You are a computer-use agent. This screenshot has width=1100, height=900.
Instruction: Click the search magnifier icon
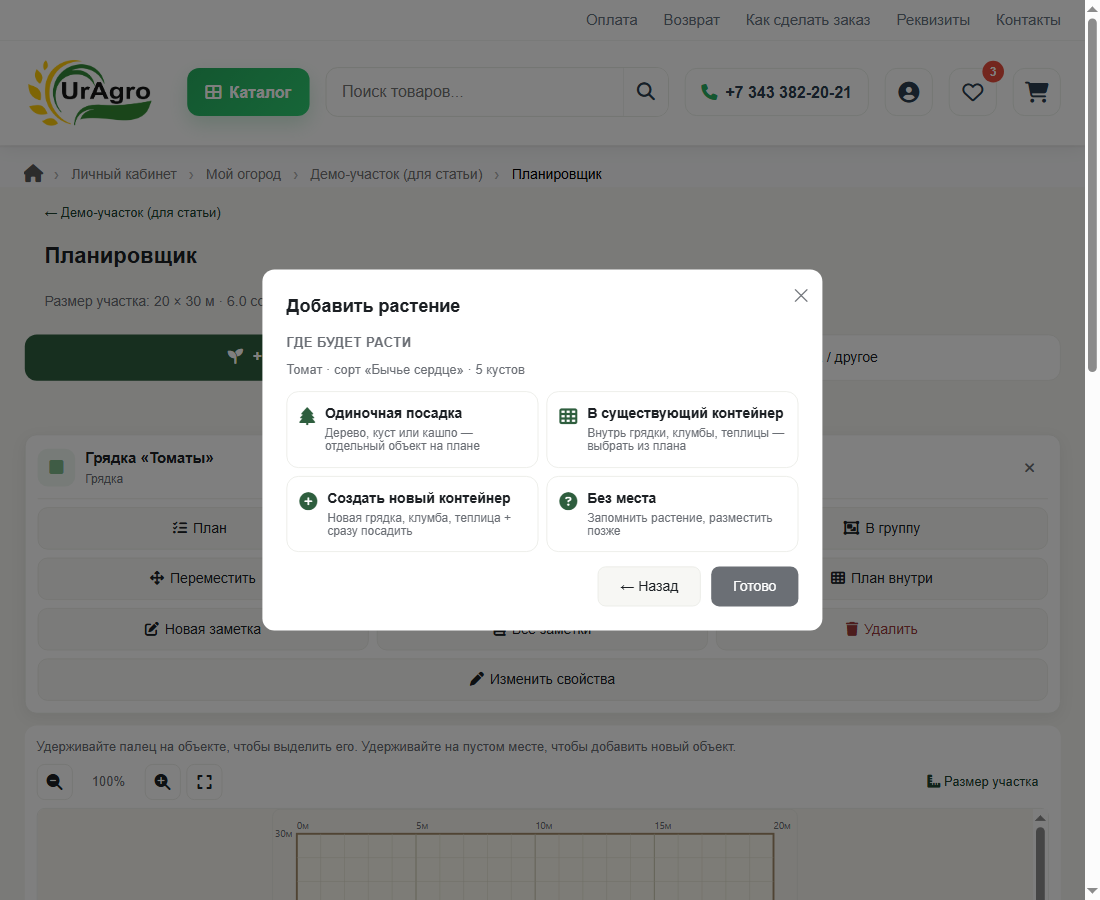tap(645, 92)
